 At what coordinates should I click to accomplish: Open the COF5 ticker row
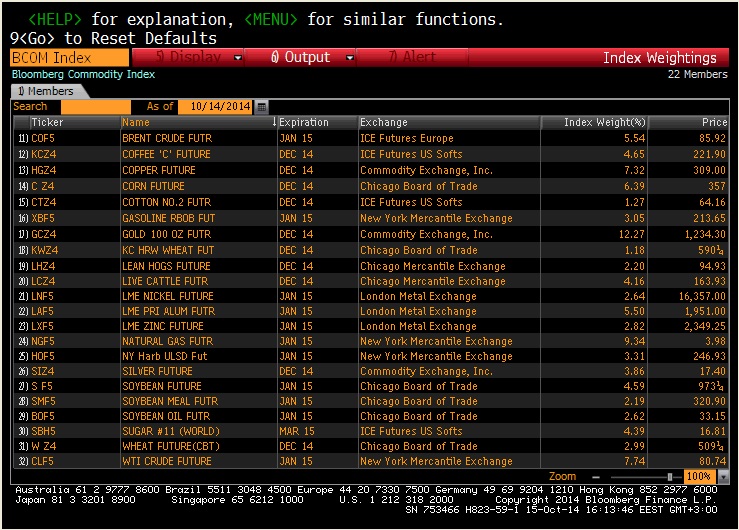point(43,139)
